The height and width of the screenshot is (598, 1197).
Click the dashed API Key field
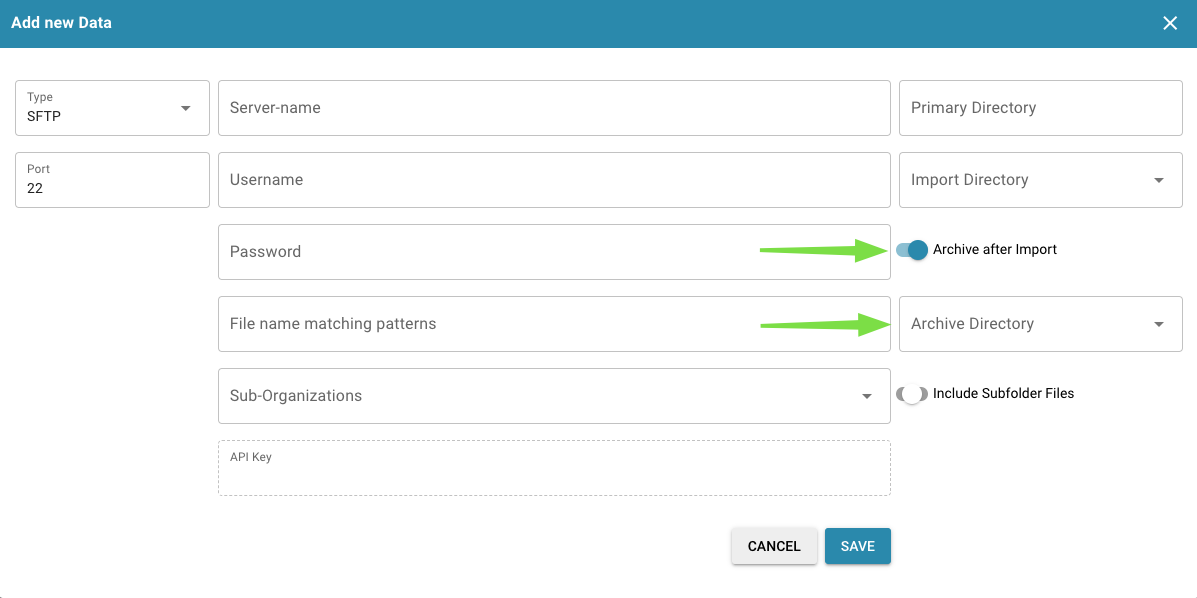(553, 466)
